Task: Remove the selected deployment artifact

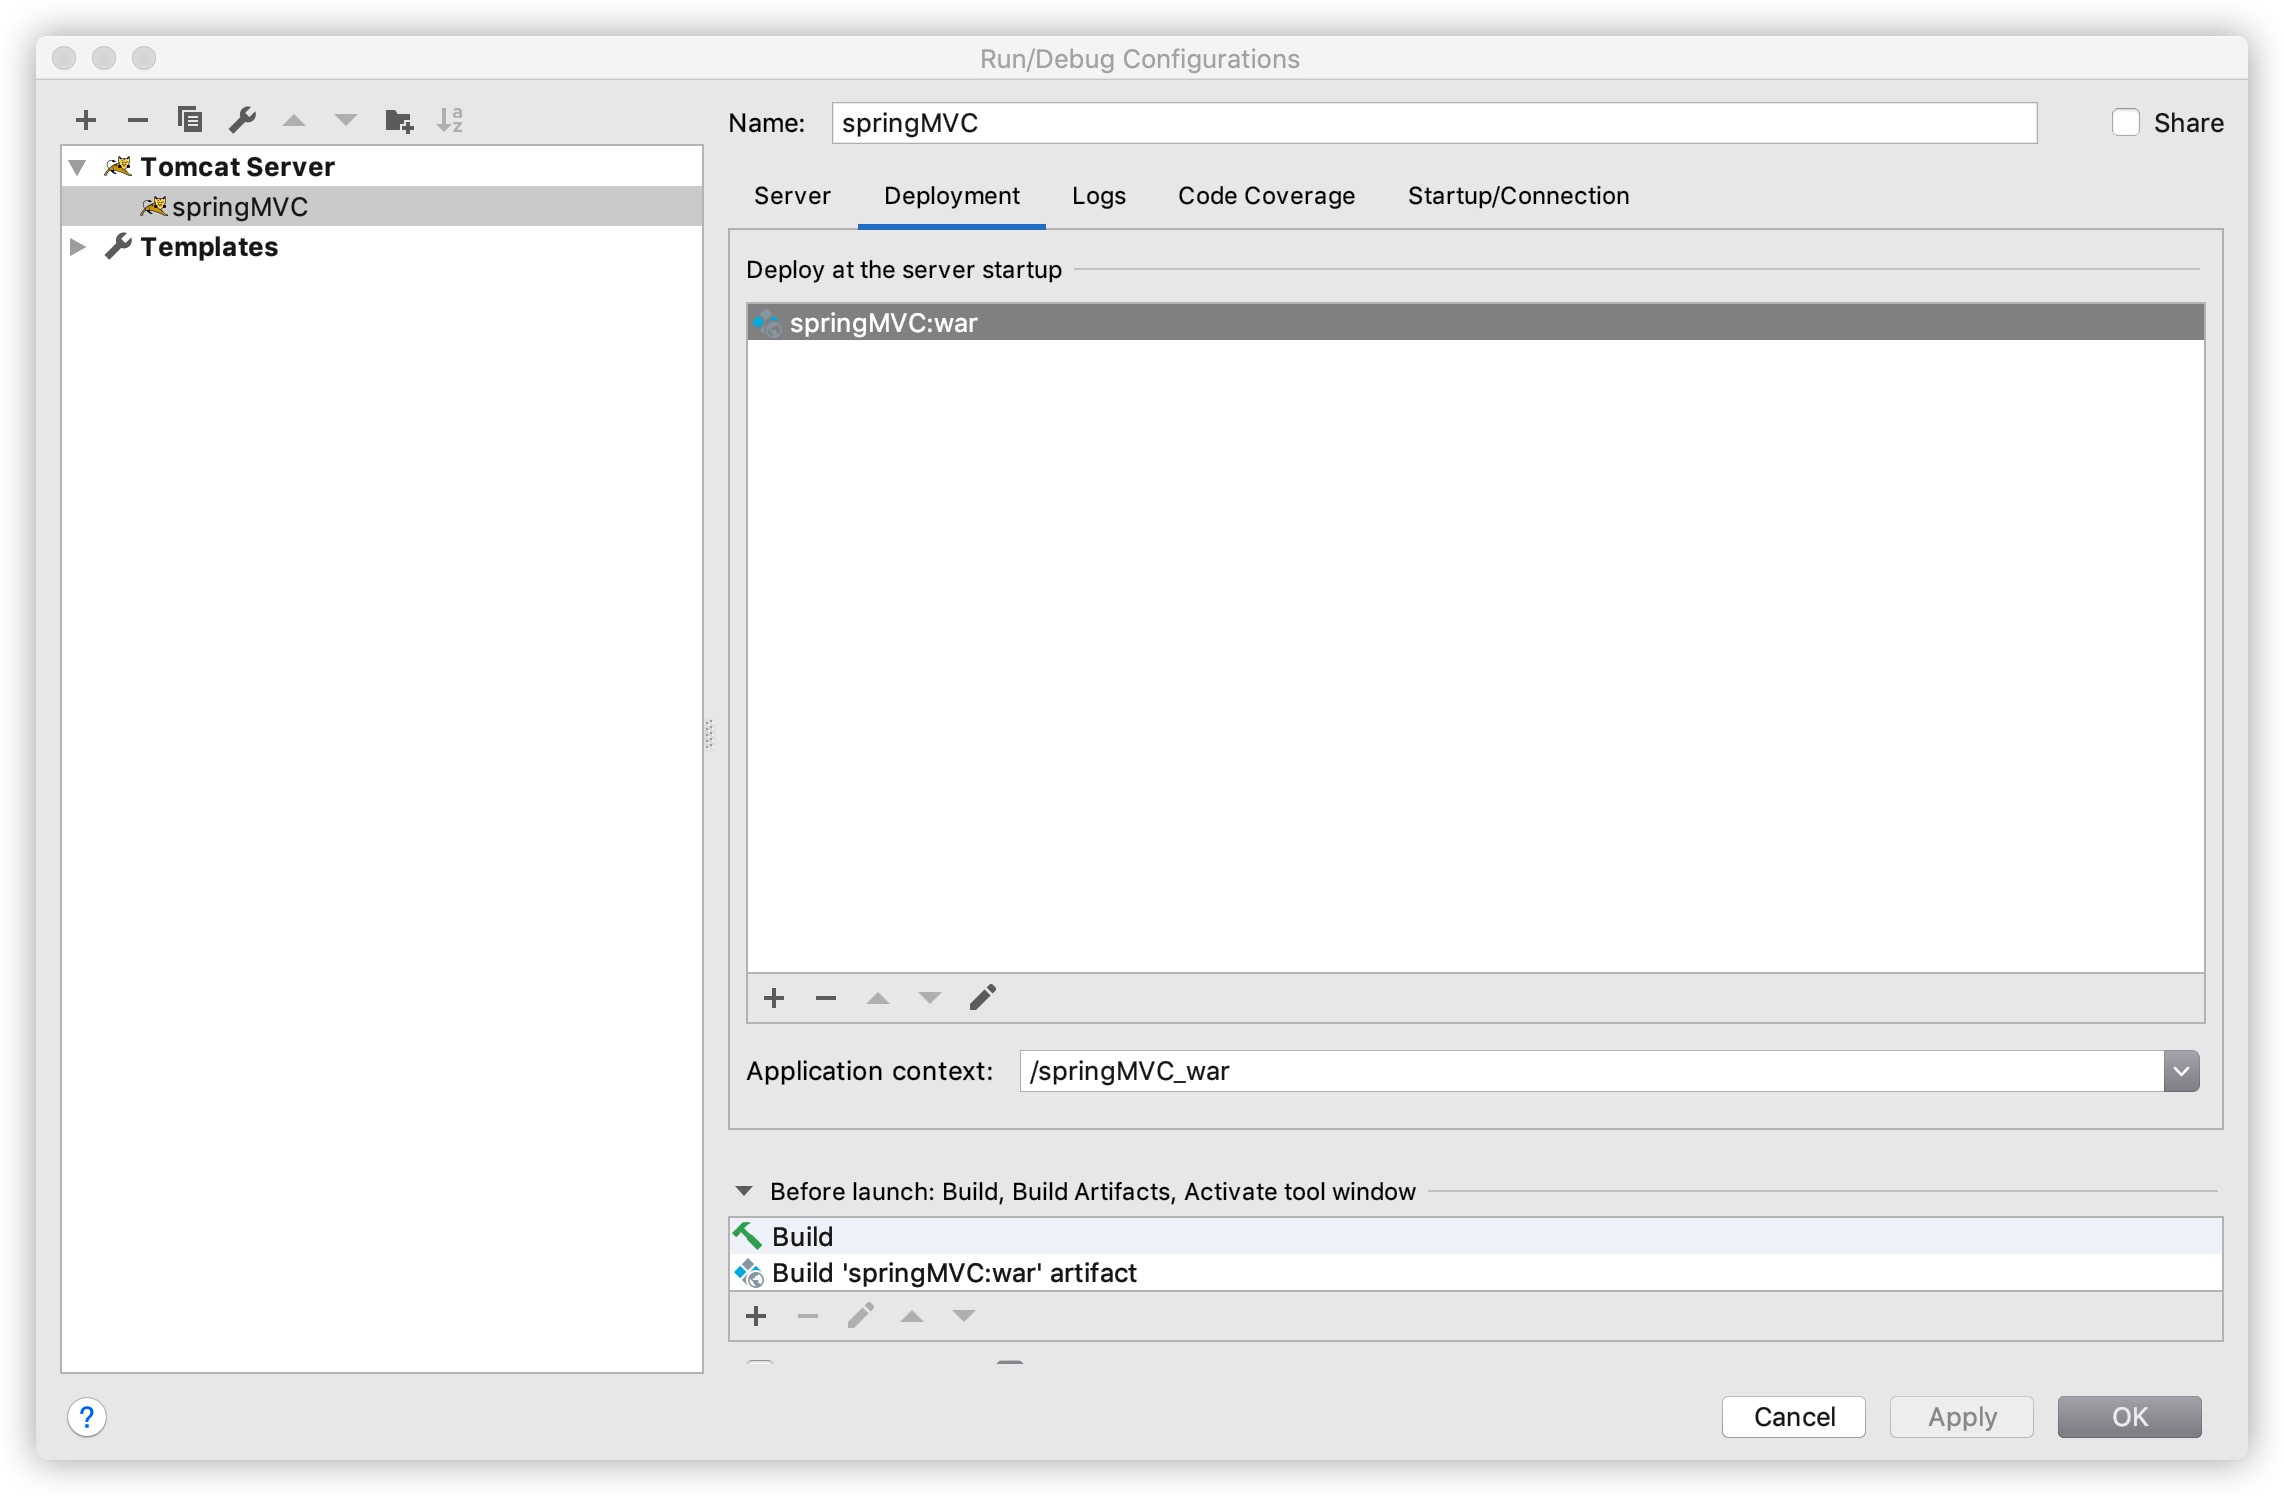Action: point(826,998)
